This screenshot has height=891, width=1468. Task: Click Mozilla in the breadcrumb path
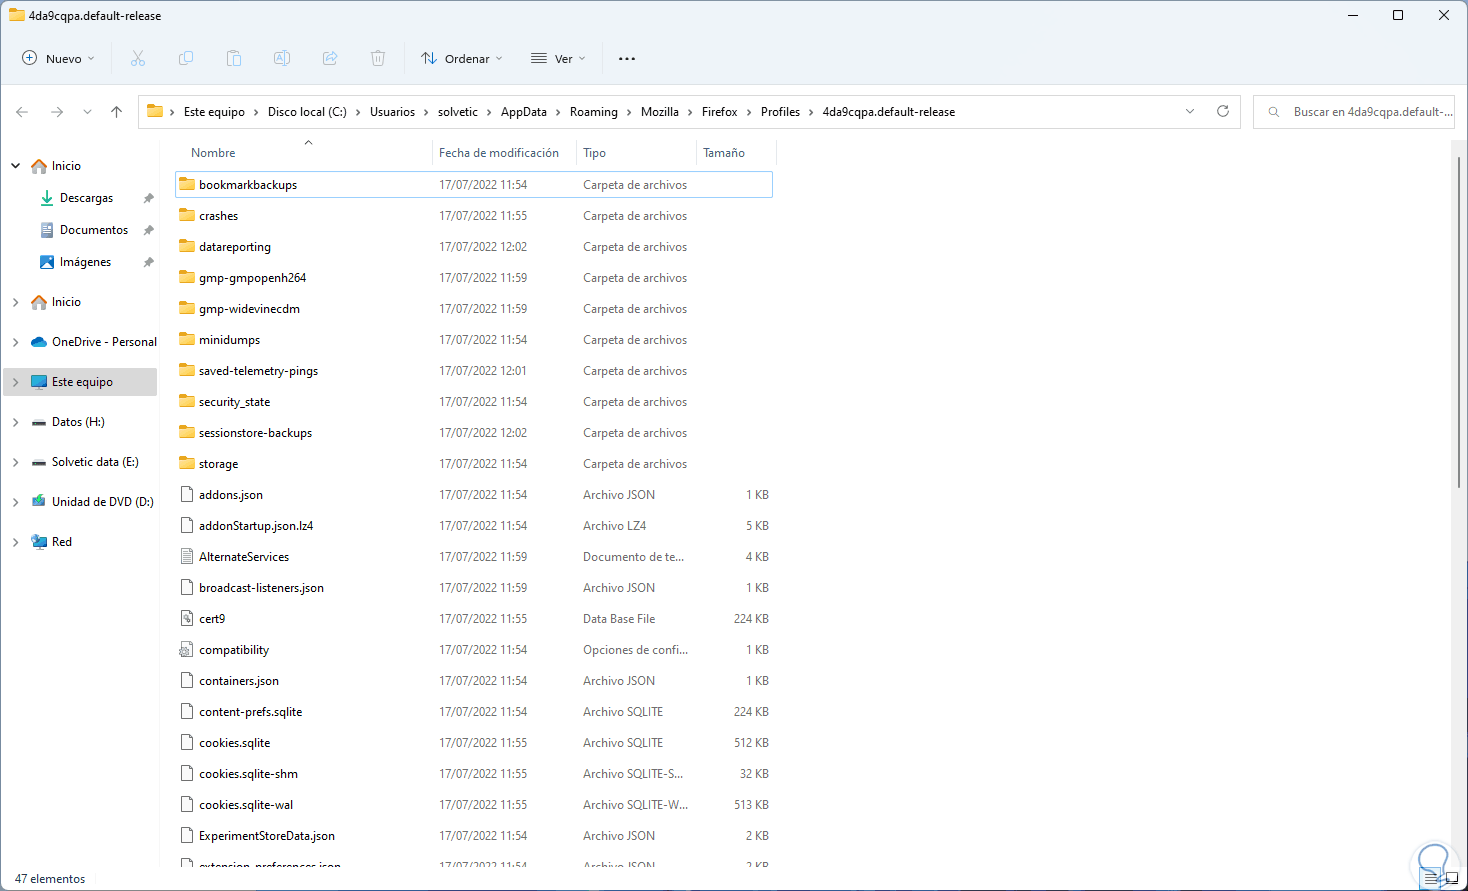(660, 112)
